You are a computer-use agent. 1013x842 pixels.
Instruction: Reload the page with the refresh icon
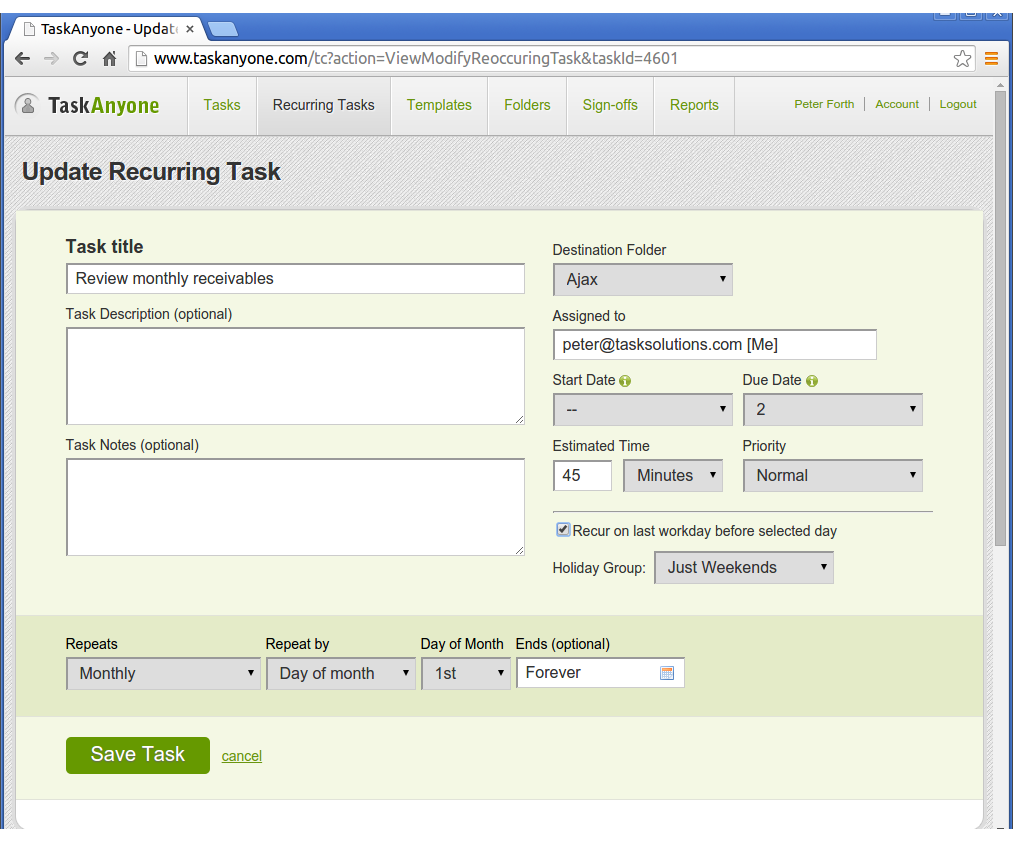coord(80,59)
